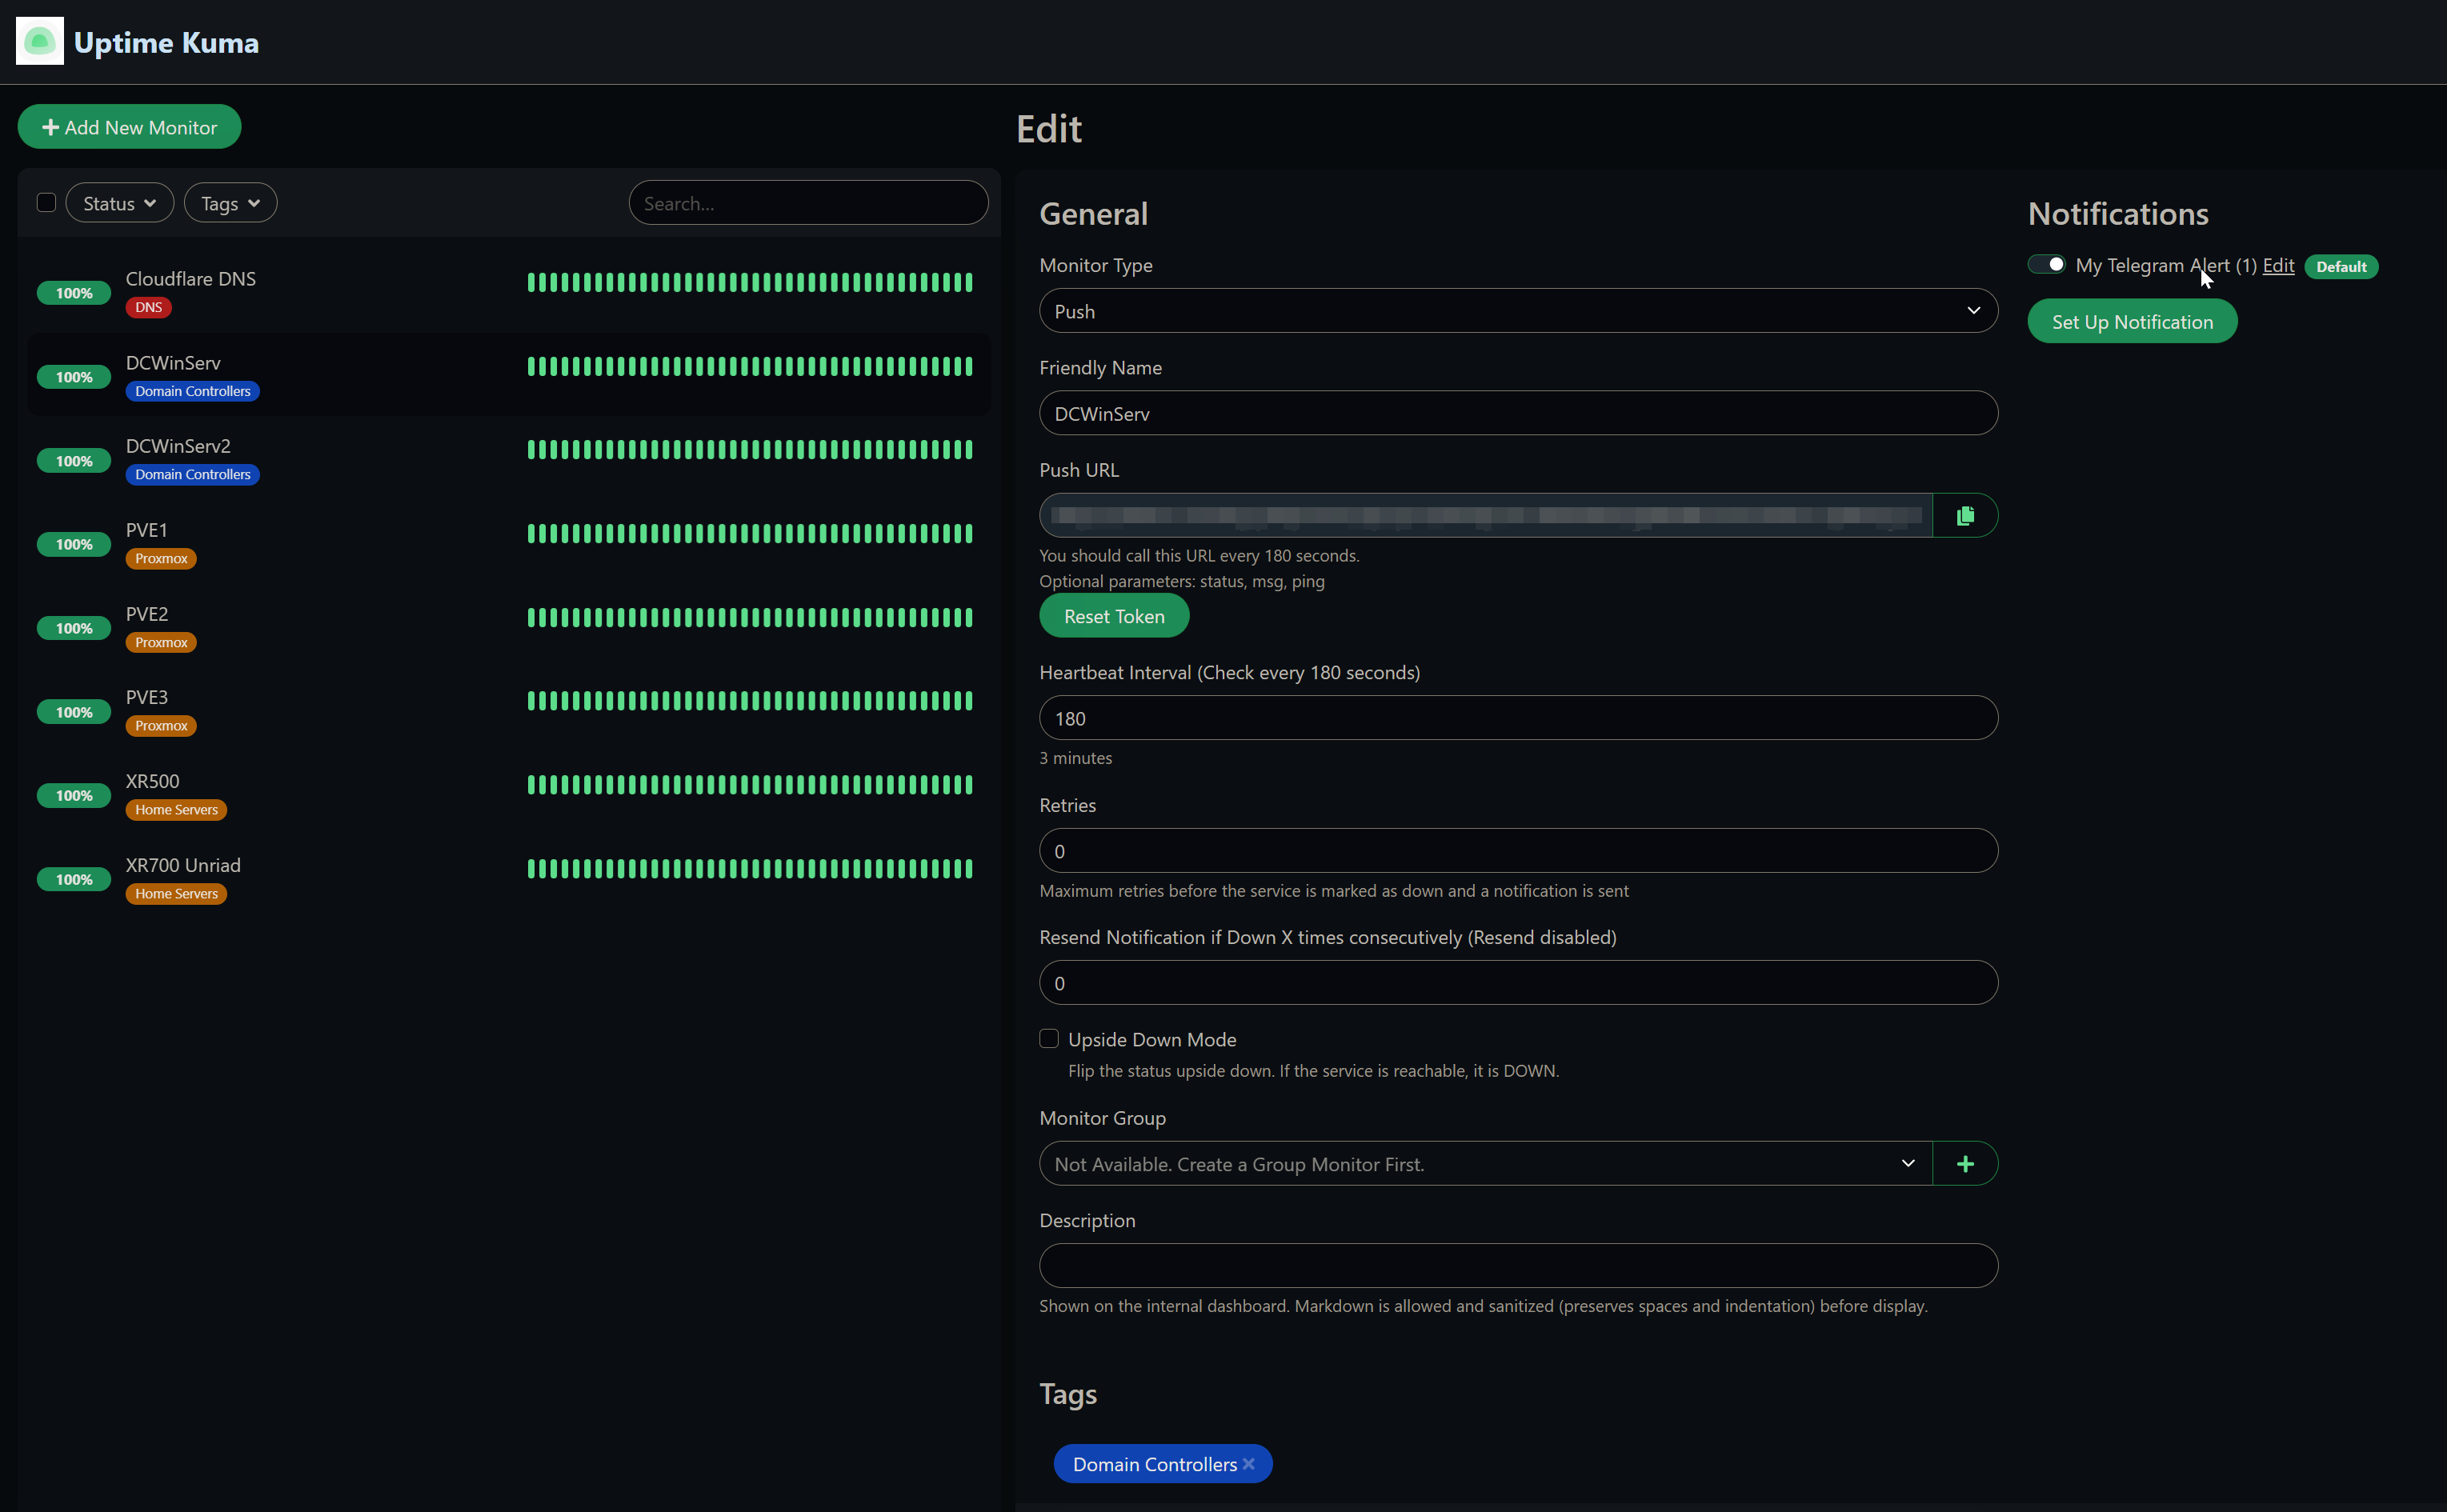
Task: Click the Proxmox tag badge on PVE1
Action: [160, 558]
